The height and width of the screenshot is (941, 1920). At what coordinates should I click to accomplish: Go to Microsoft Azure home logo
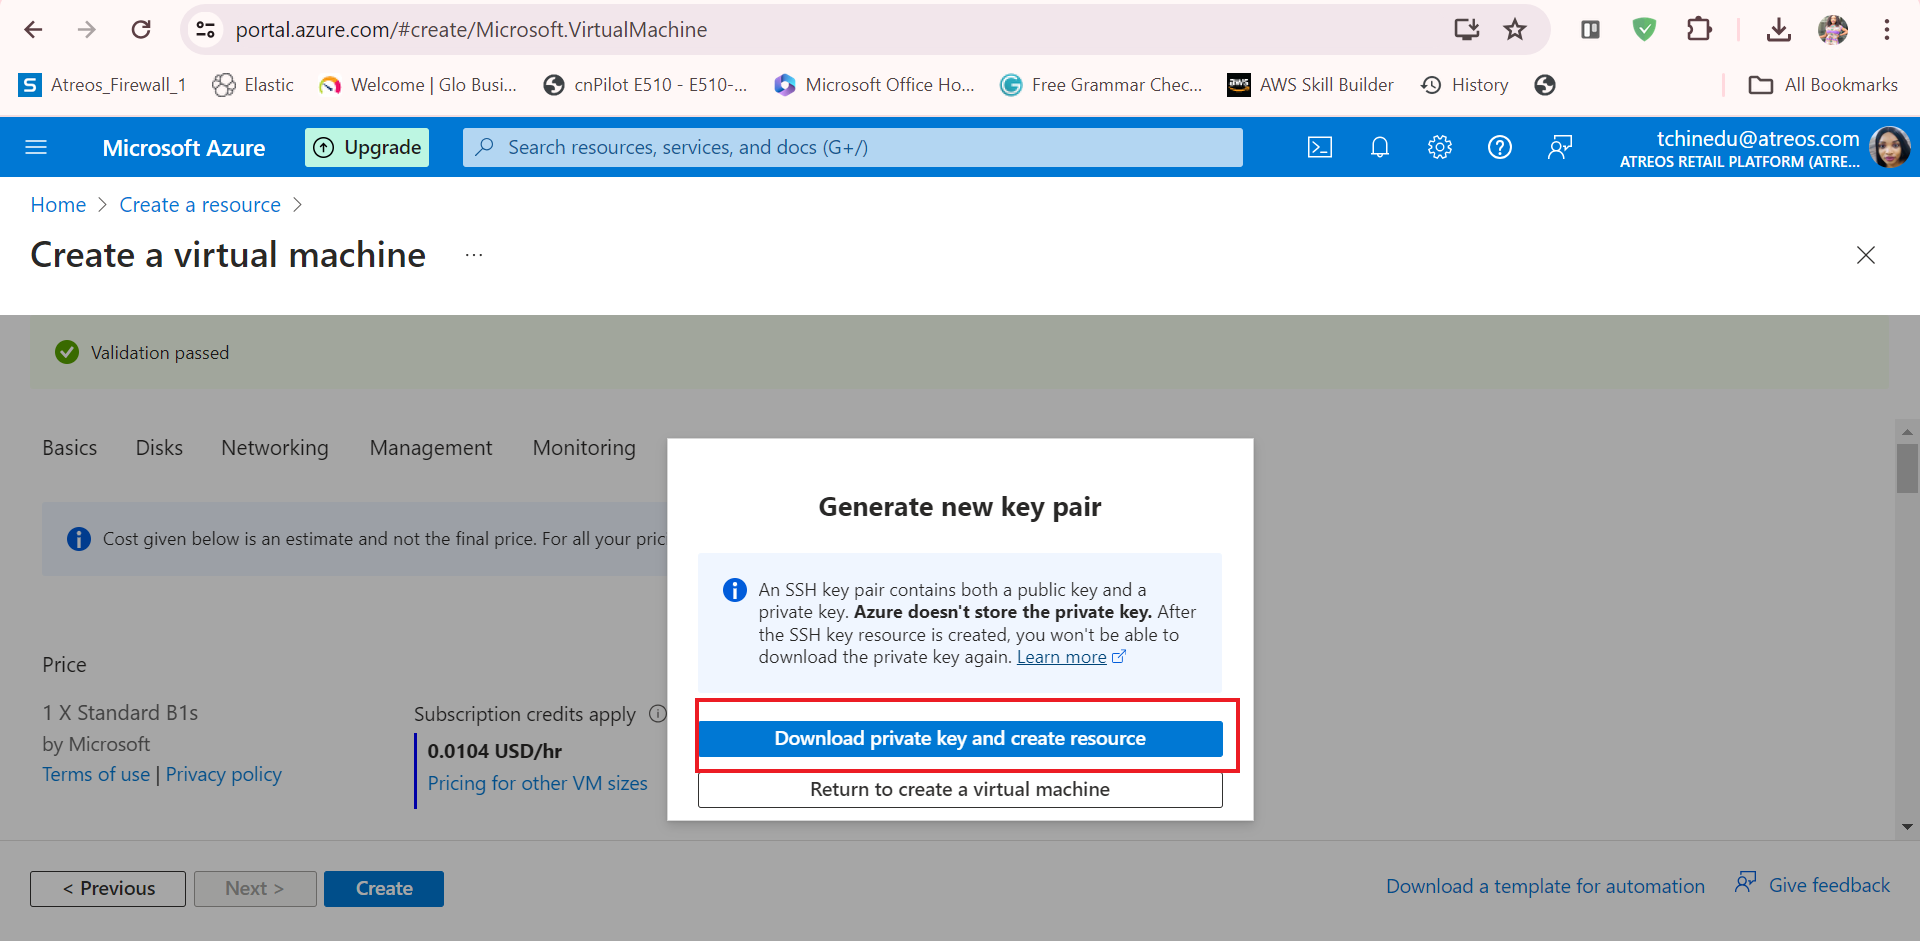[184, 148]
